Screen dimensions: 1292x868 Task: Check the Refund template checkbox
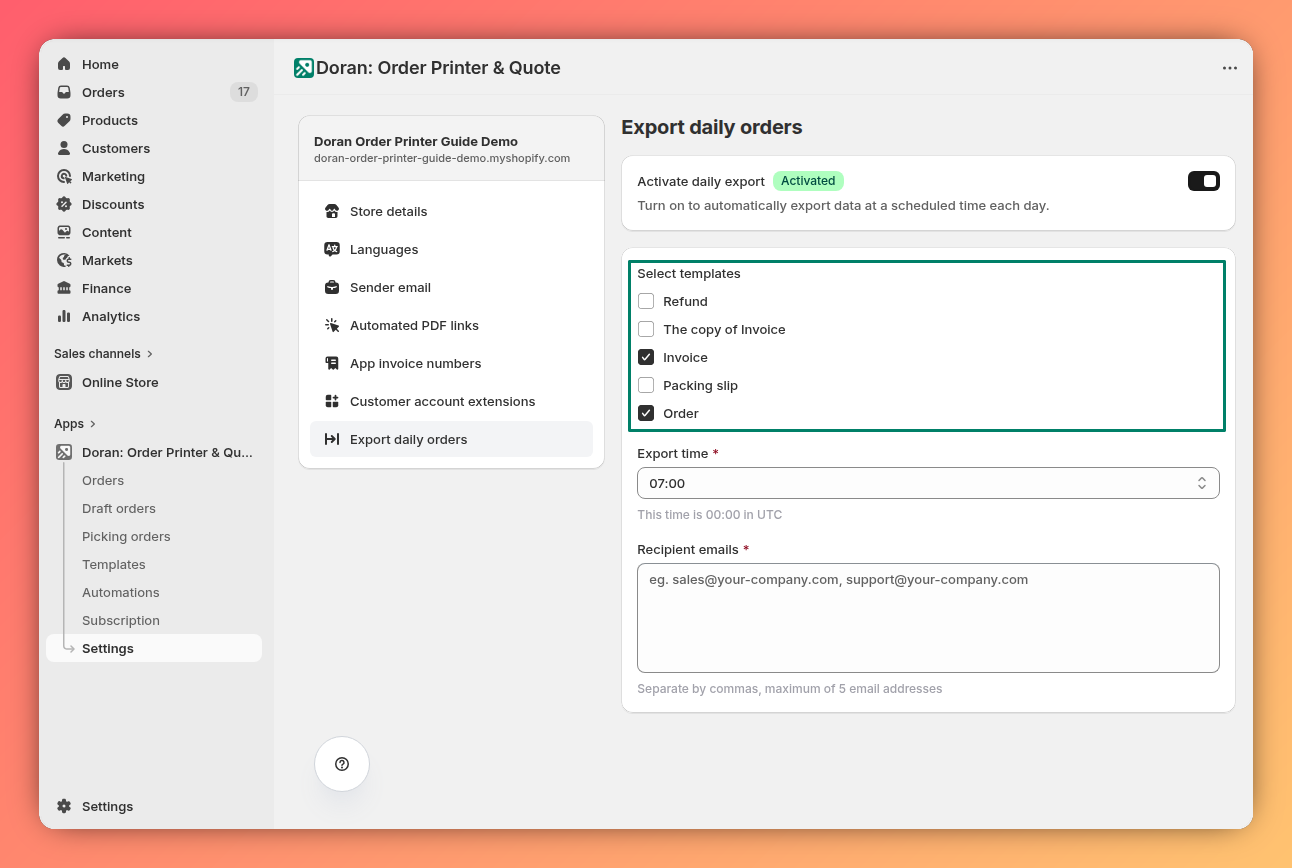645,301
